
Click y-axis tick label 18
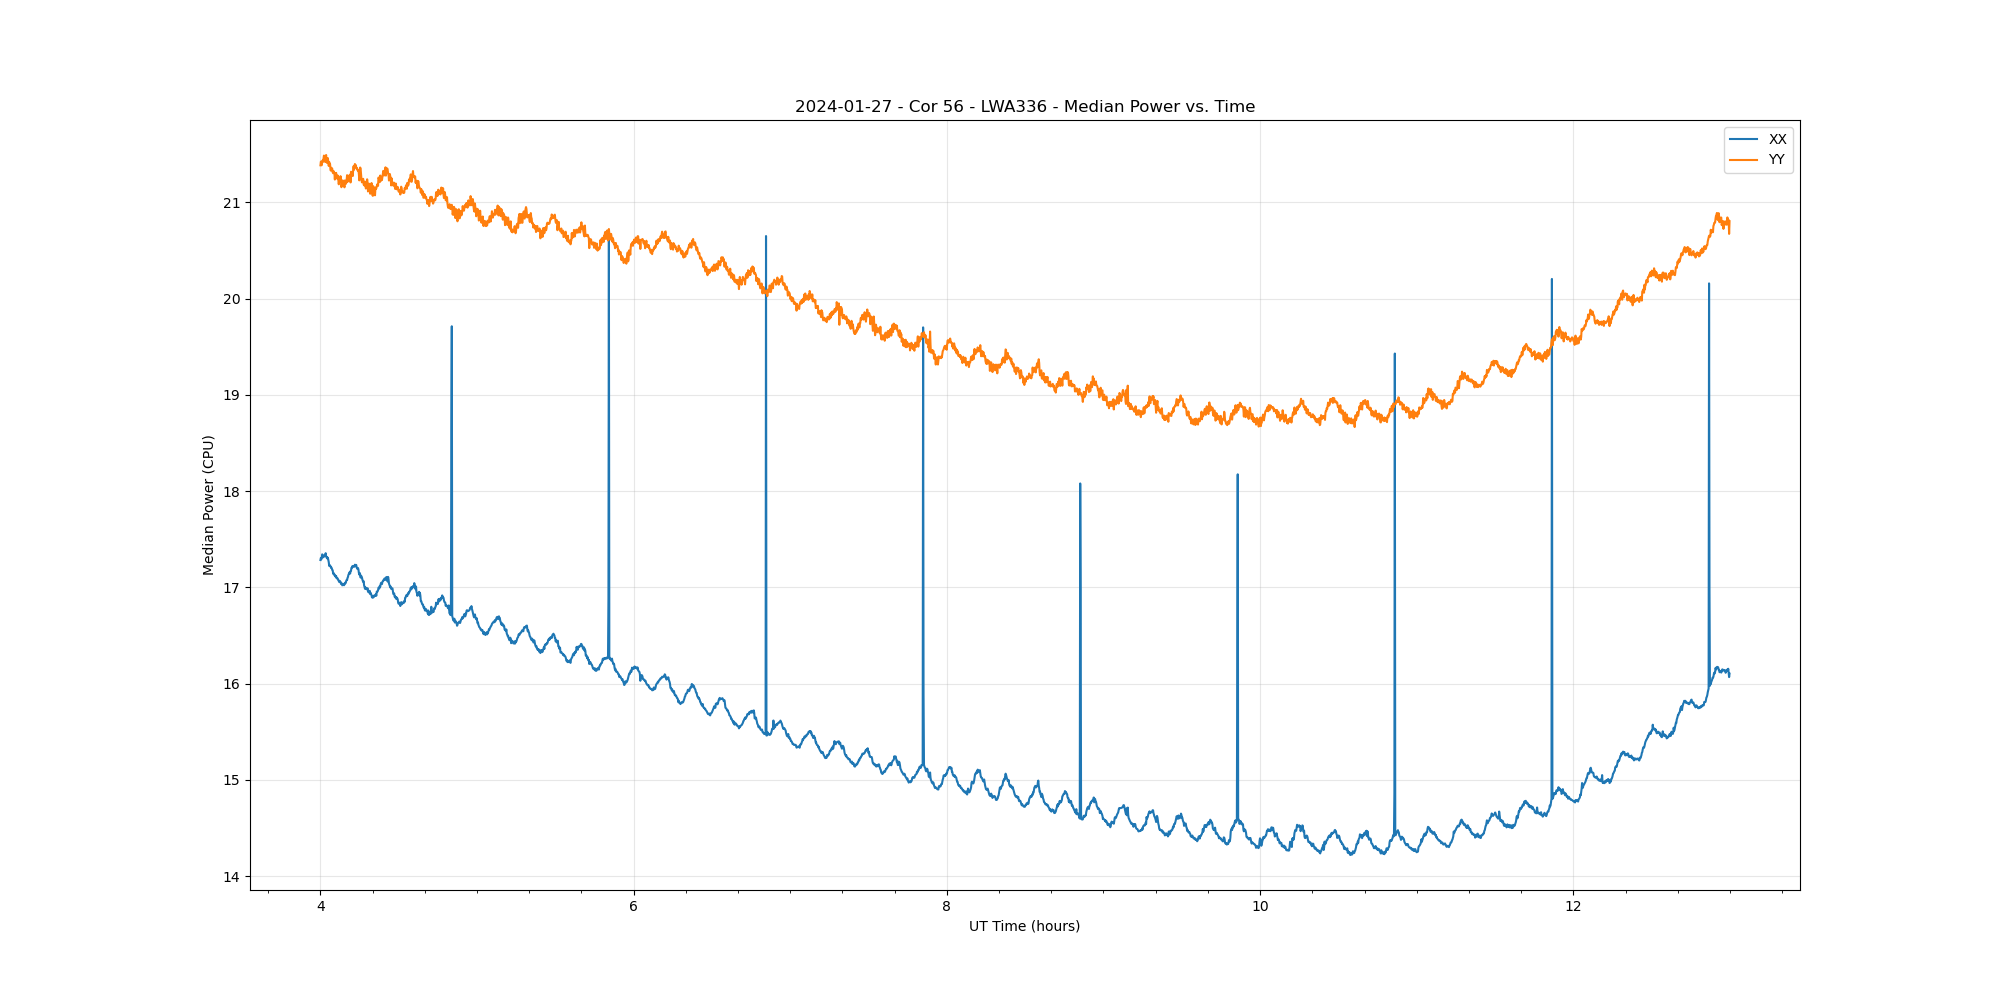pyautogui.click(x=232, y=492)
